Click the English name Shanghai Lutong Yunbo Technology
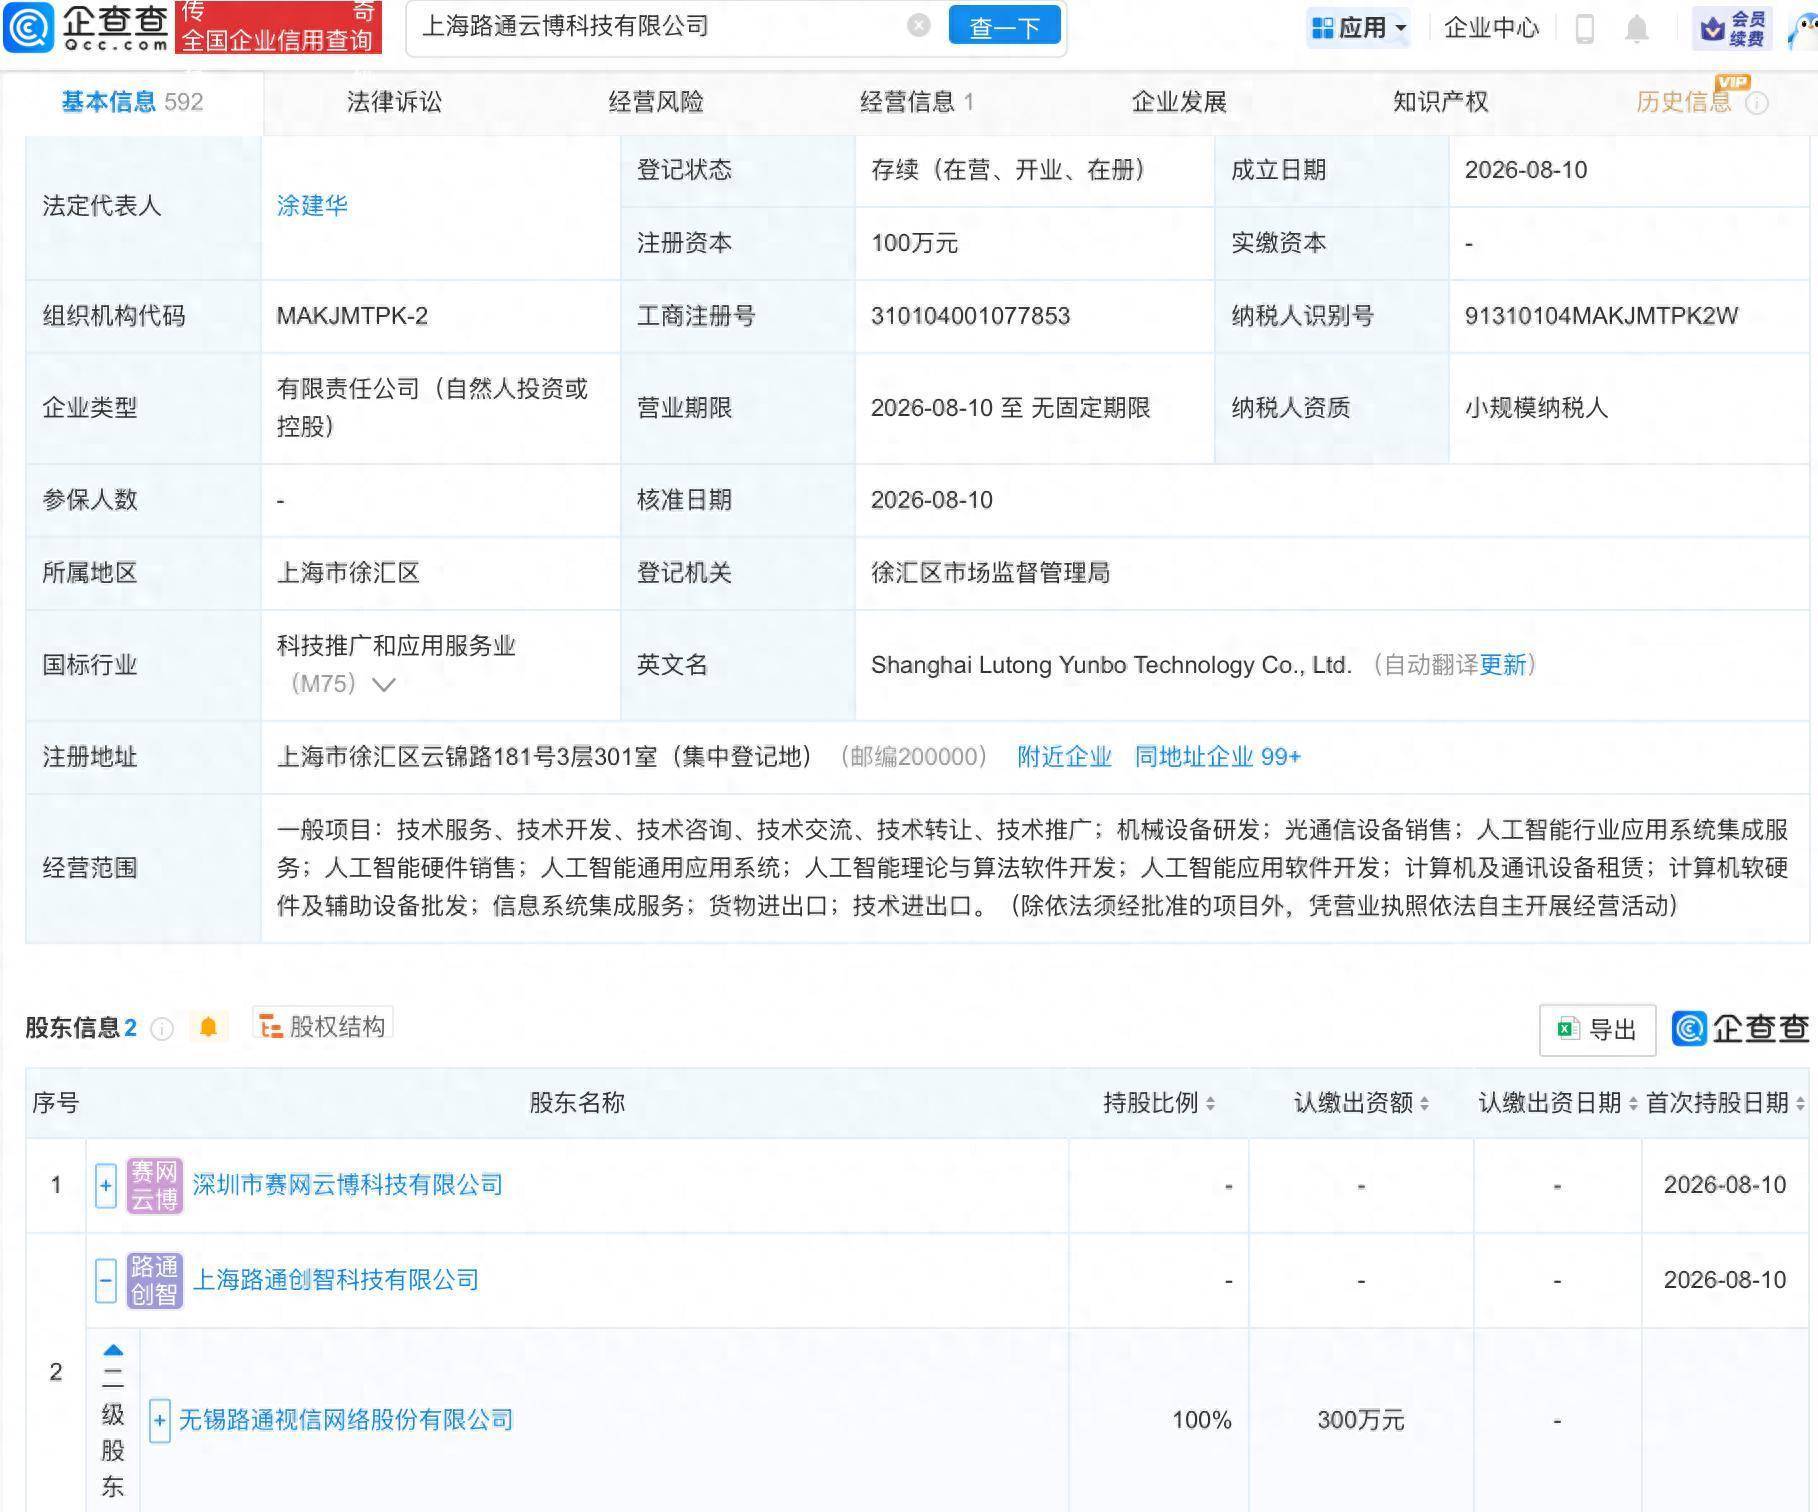Screen dimensions: 1818x1512 click(1111, 666)
